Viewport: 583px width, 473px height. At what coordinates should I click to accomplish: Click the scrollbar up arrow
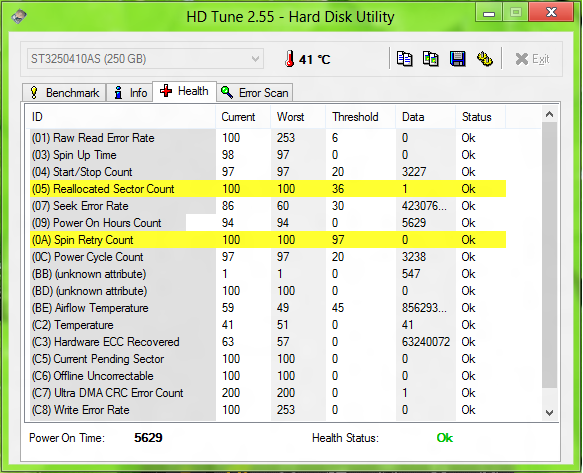(550, 115)
